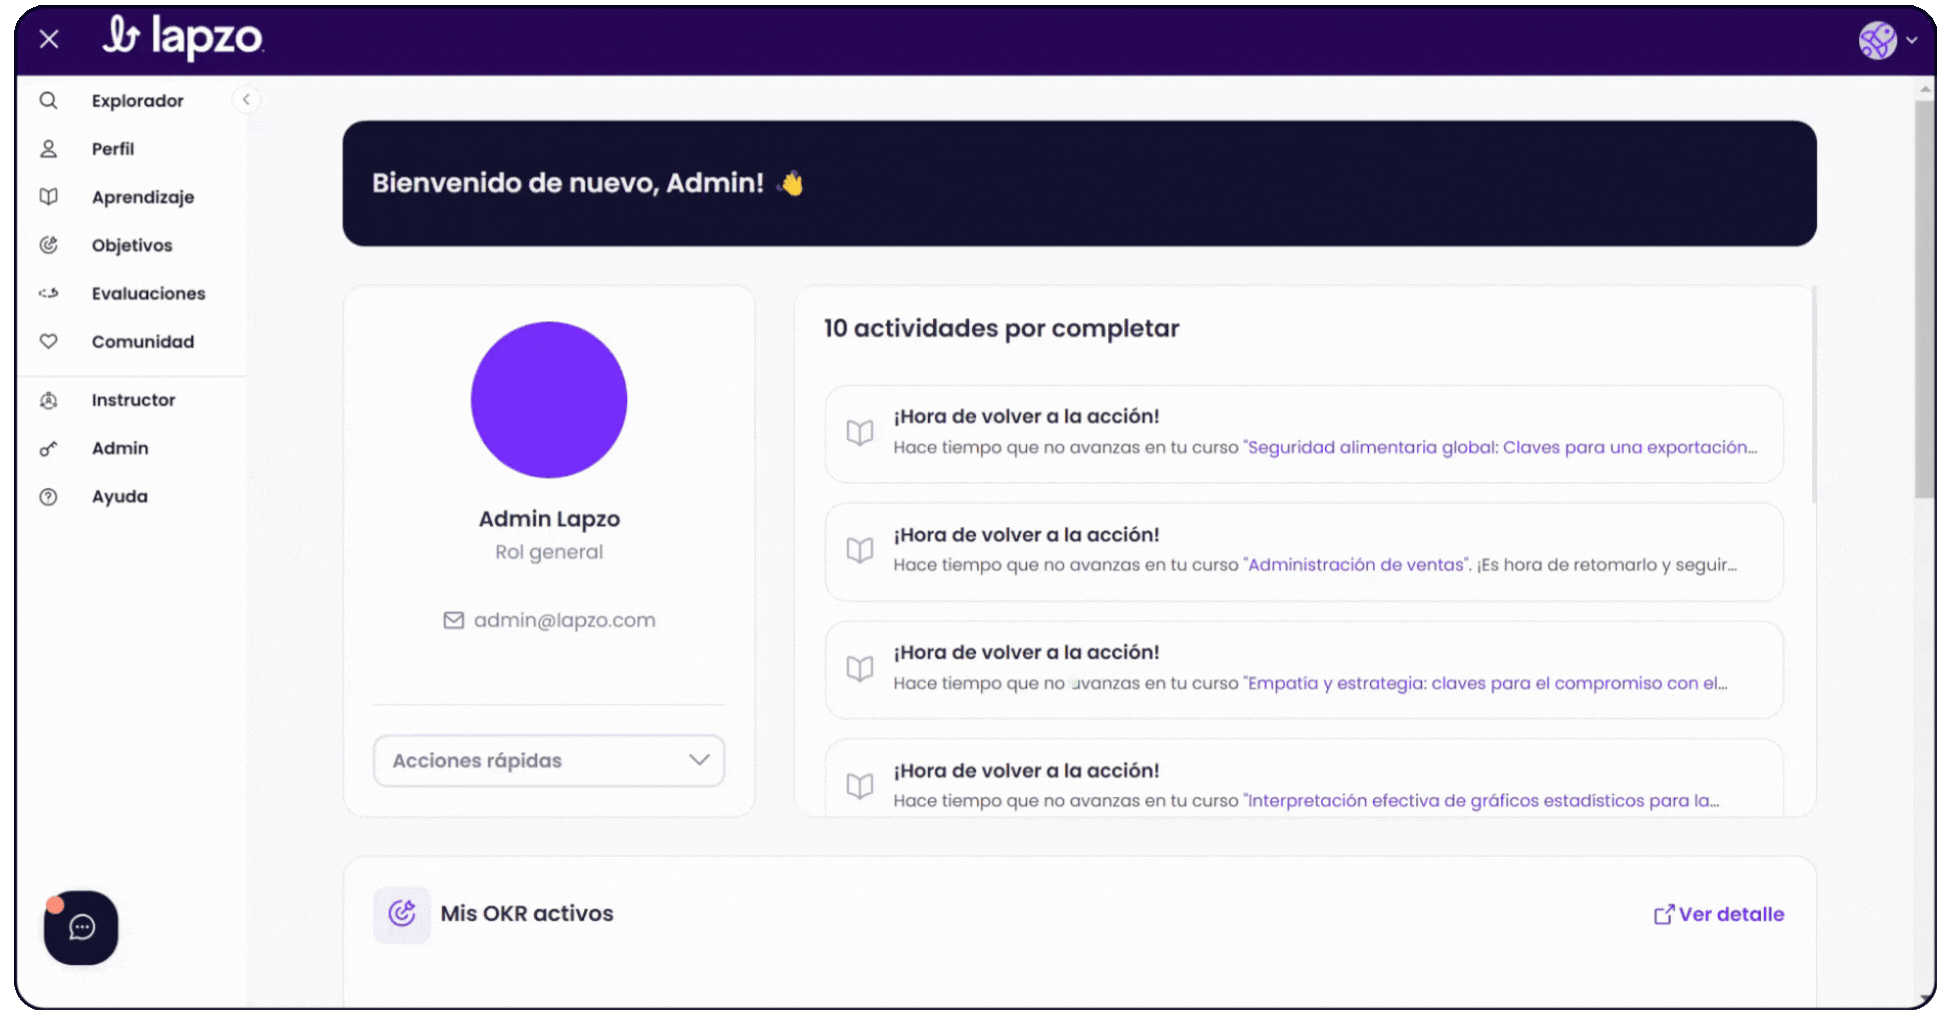Open Perfil via the person icon

pyautogui.click(x=48, y=149)
